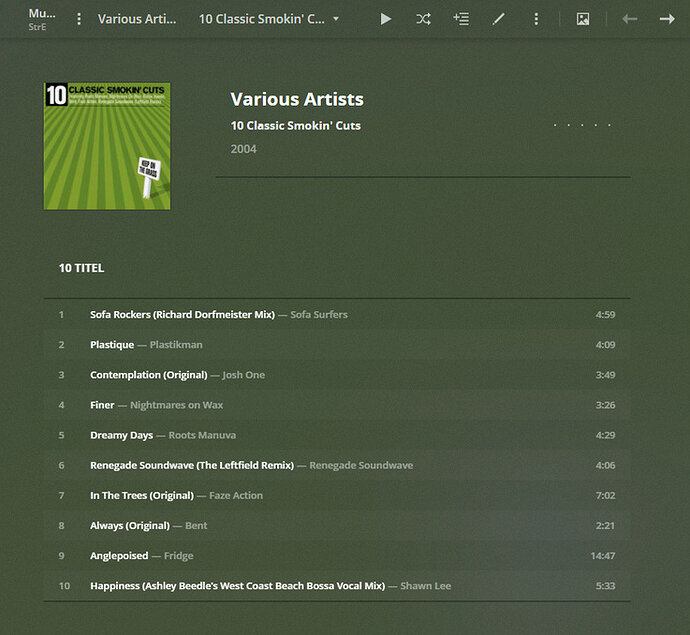This screenshot has width=690, height=635.
Task: Play track Anglepoised
Action: (x=119, y=556)
